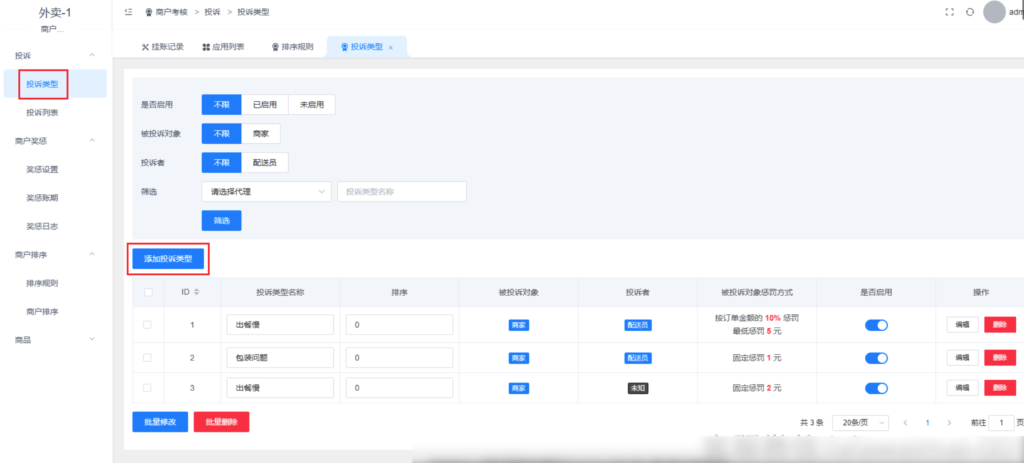Image resolution: width=1024 pixels, height=463 pixels.
Task: Collapse the sidebar with the menu fold icon
Action: click(128, 12)
